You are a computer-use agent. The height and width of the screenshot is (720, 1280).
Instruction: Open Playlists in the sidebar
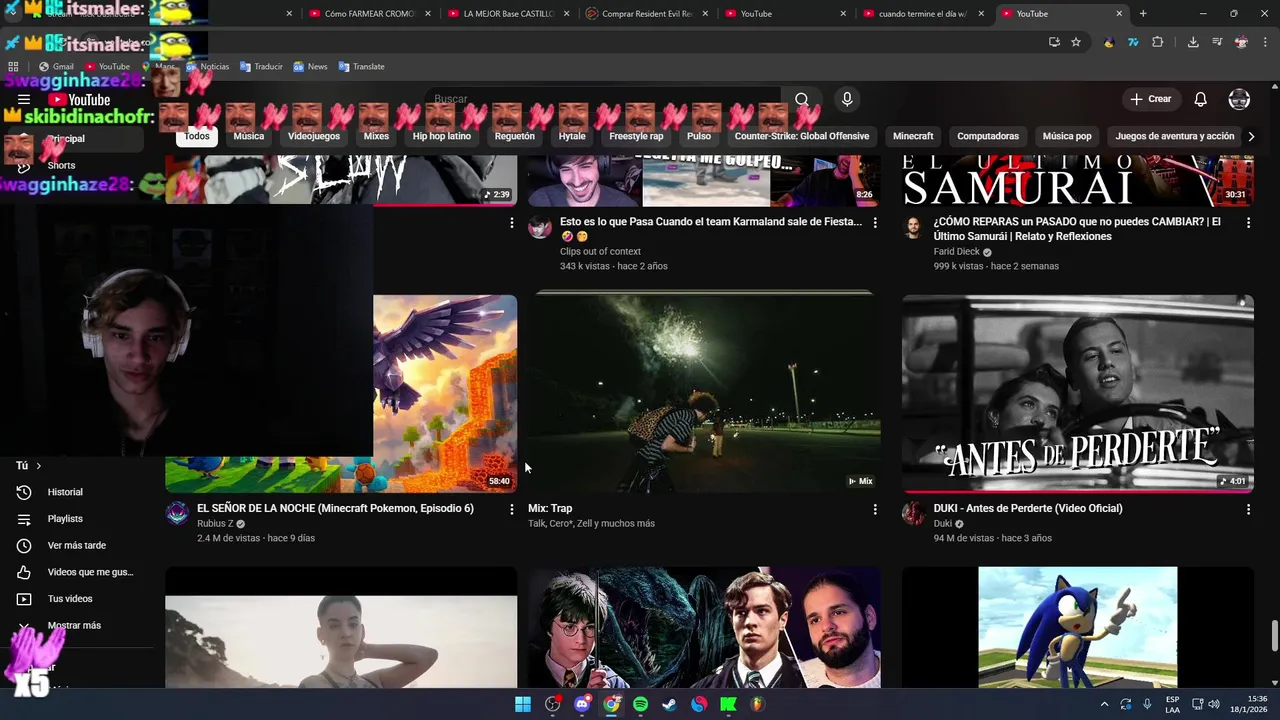(x=80, y=519)
